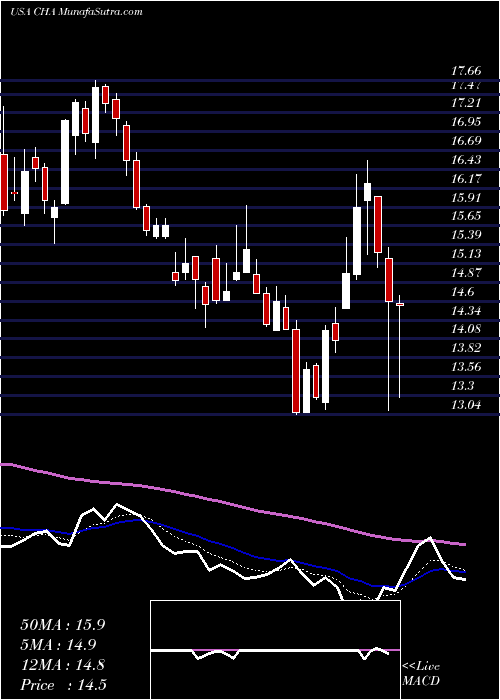Click the '<<Live MACD' label
The width and height of the screenshot is (500, 700).
[421, 673]
